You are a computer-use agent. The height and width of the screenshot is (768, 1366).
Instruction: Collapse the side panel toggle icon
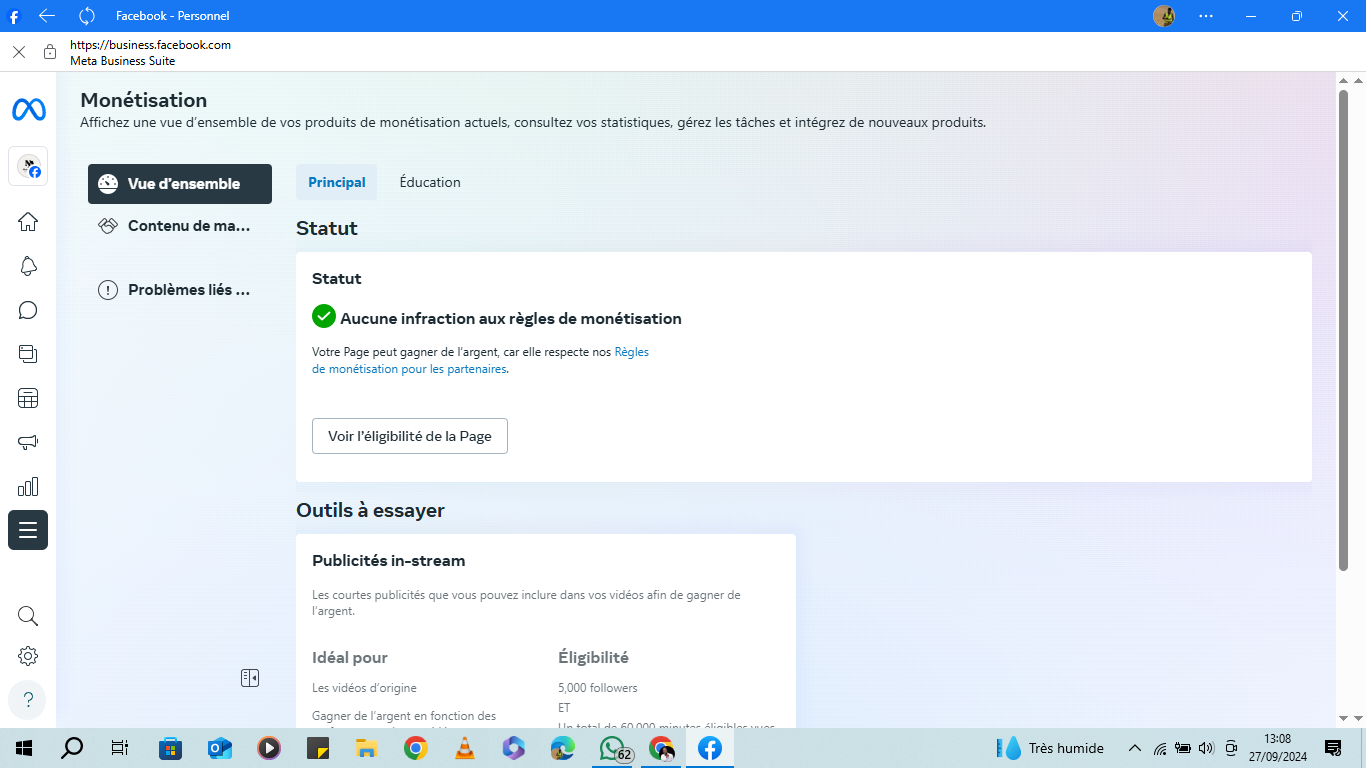(250, 678)
